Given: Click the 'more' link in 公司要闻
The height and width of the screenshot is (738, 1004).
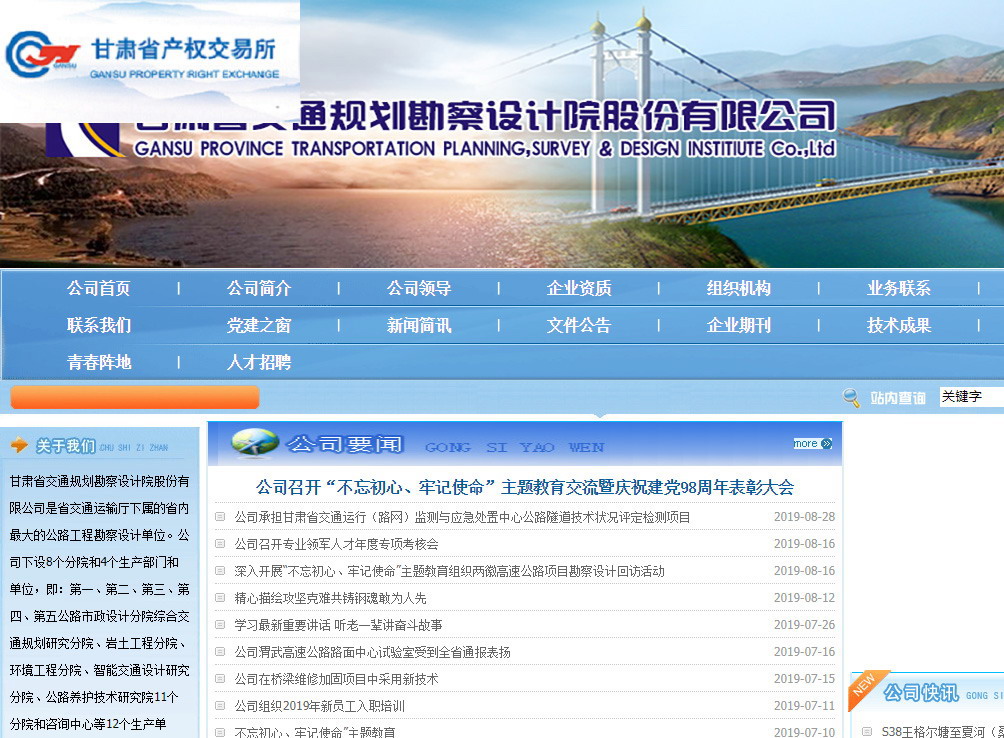Looking at the screenshot, I should coord(813,443).
